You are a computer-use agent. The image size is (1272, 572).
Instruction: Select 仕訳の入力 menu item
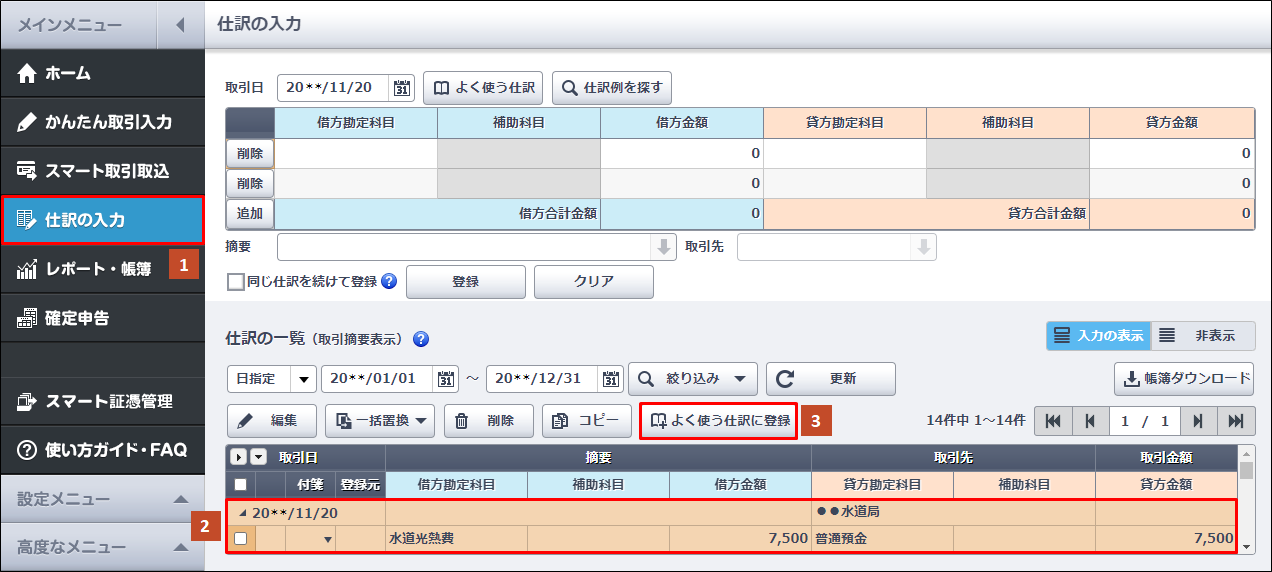coord(102,220)
